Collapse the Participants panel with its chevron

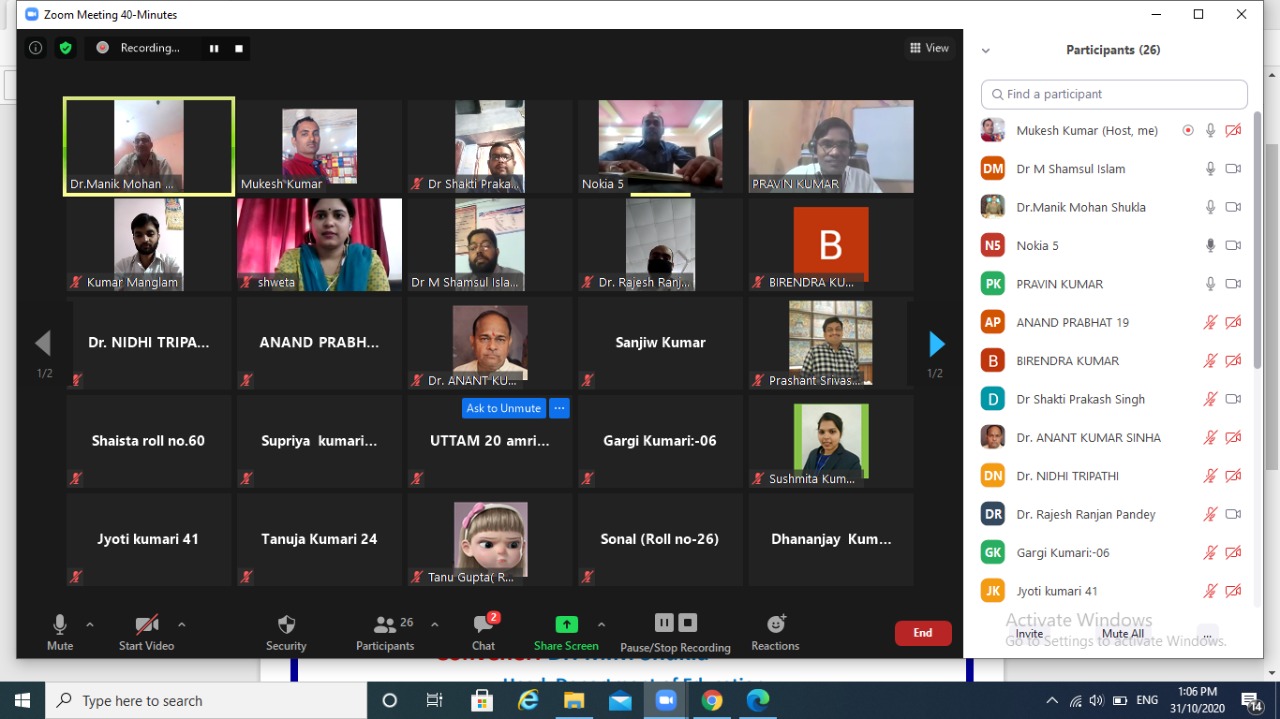(985, 50)
